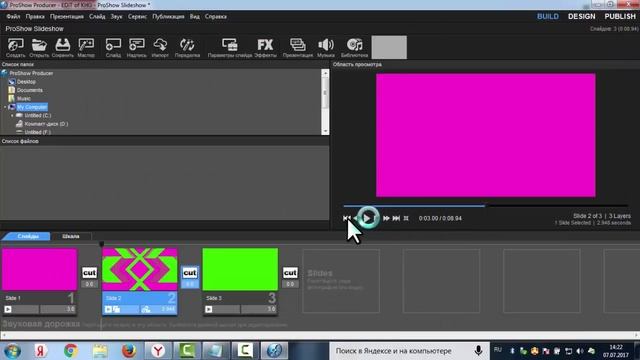The width and height of the screenshot is (640, 360).
Task: Click cut transition after Slide 3
Action: (290, 272)
